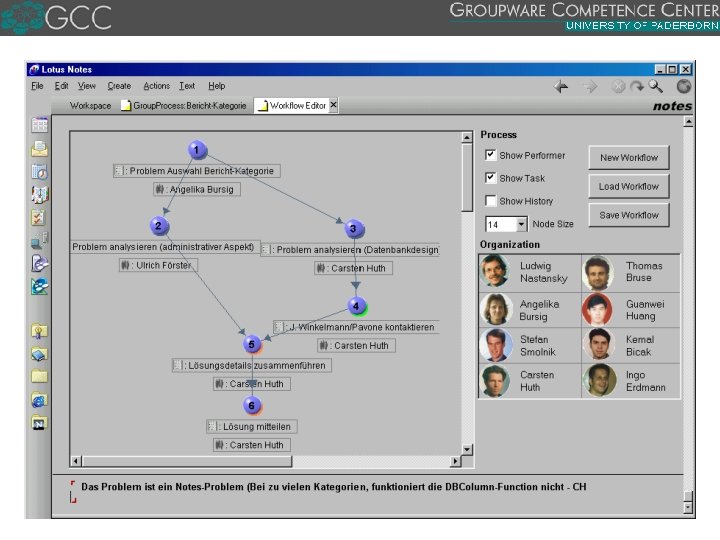Click the forward navigation arrow icon

point(590,86)
